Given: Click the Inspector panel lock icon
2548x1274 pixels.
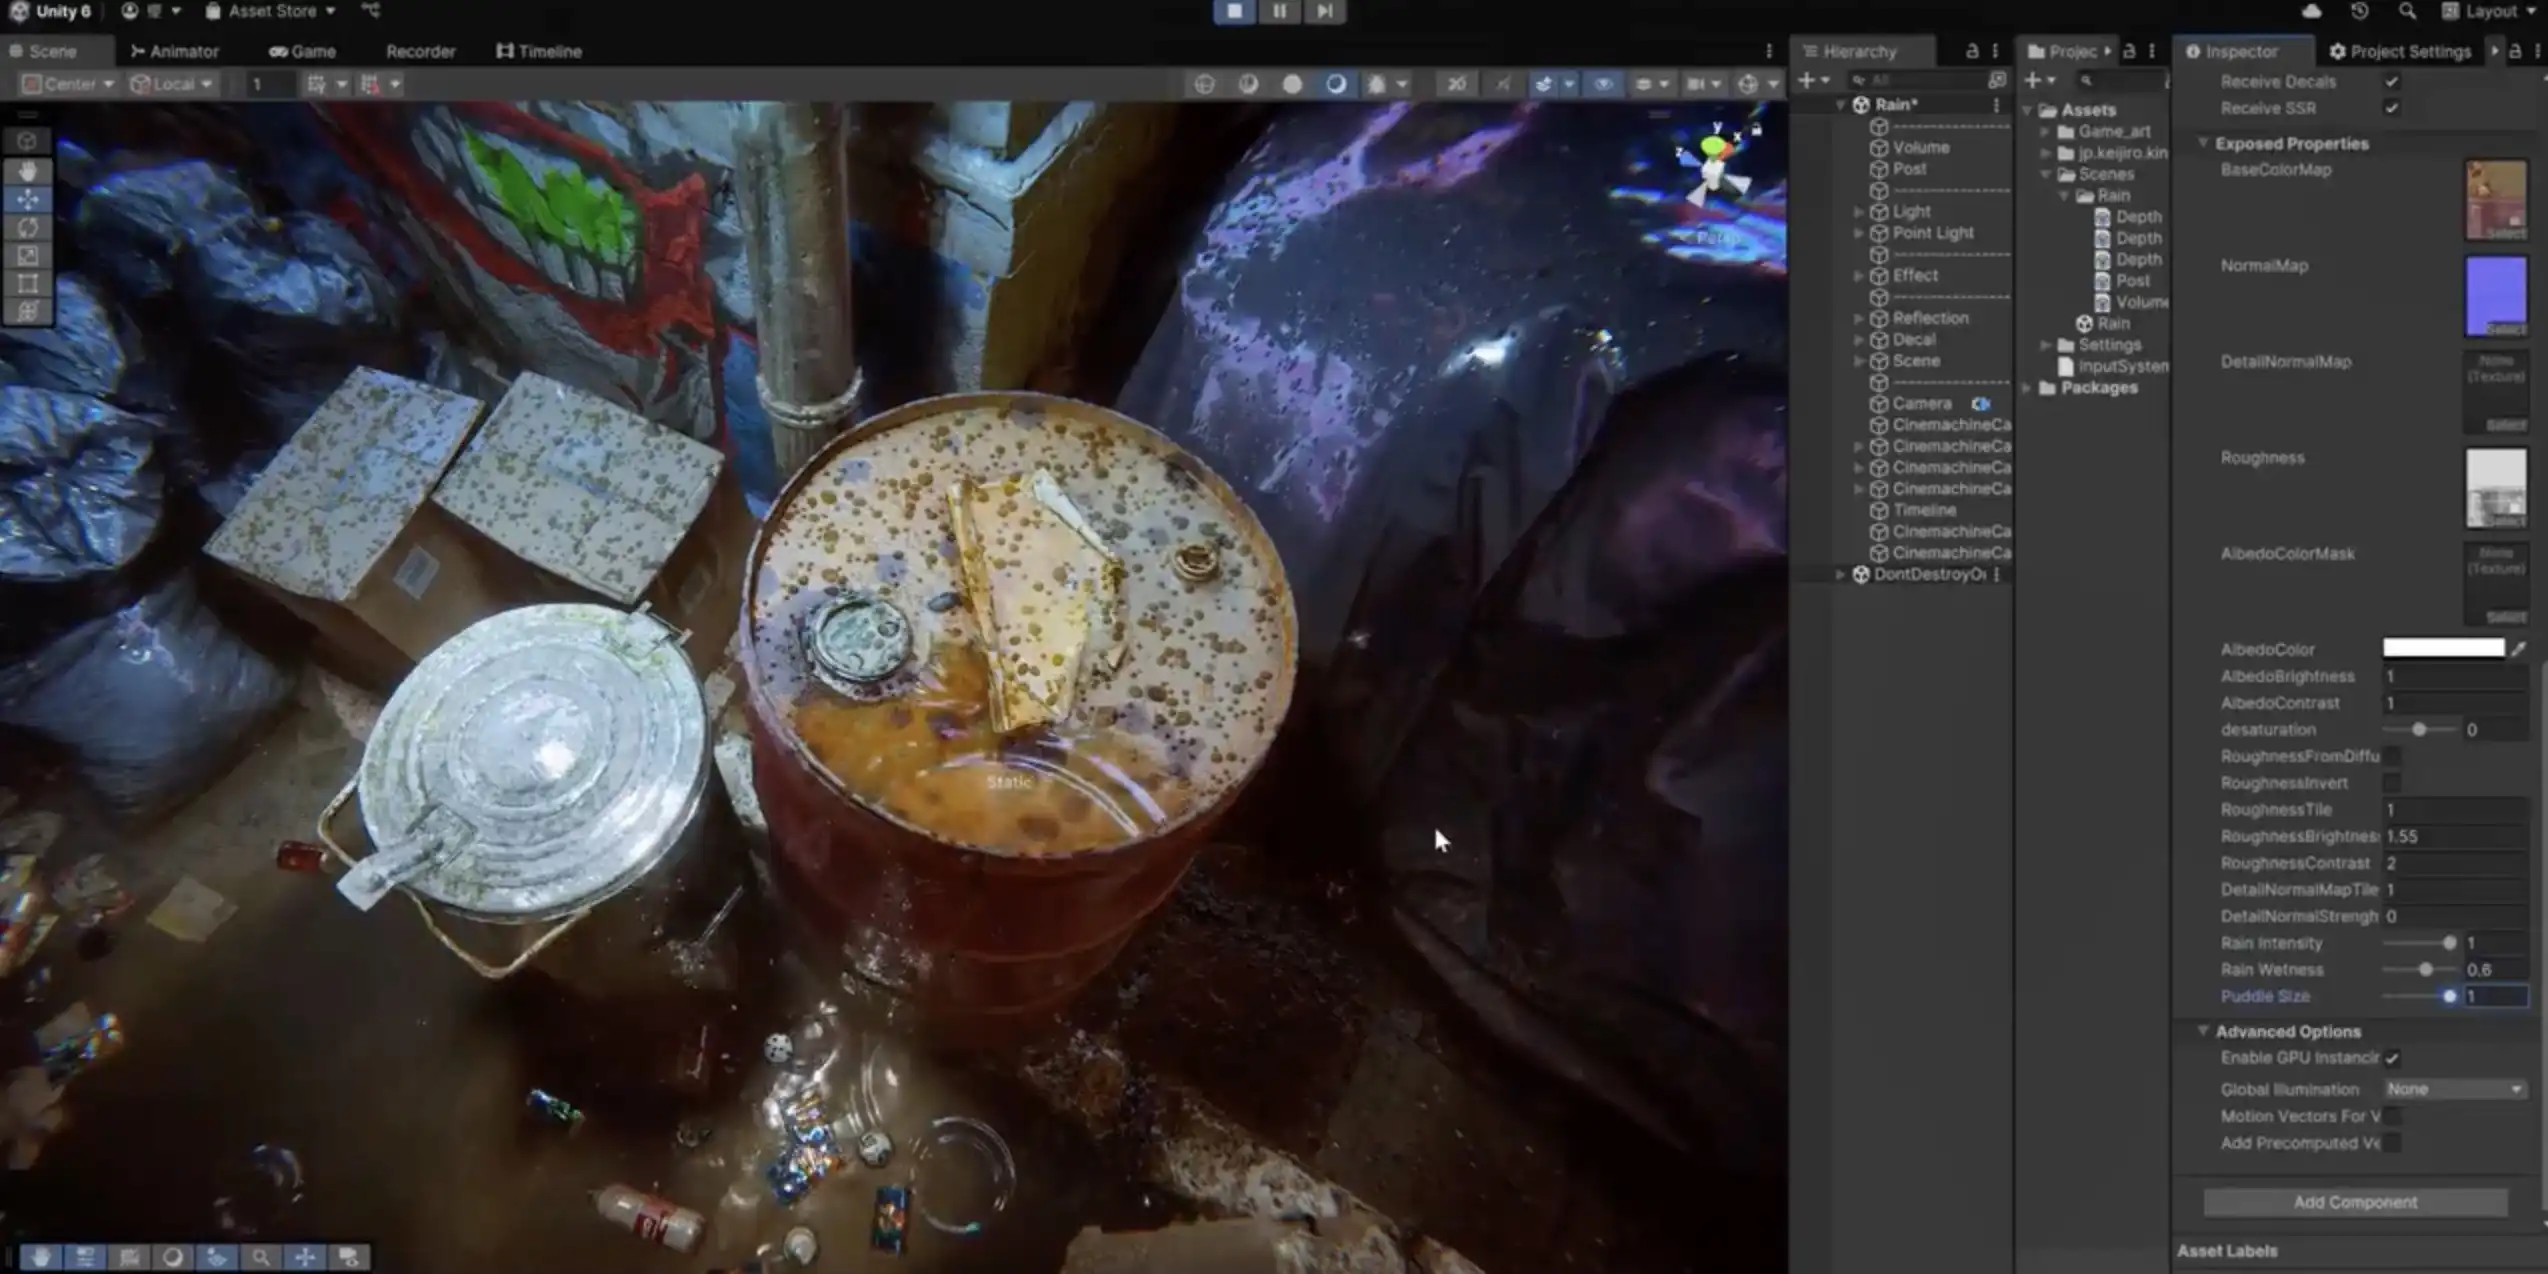Looking at the screenshot, I should 2515,51.
